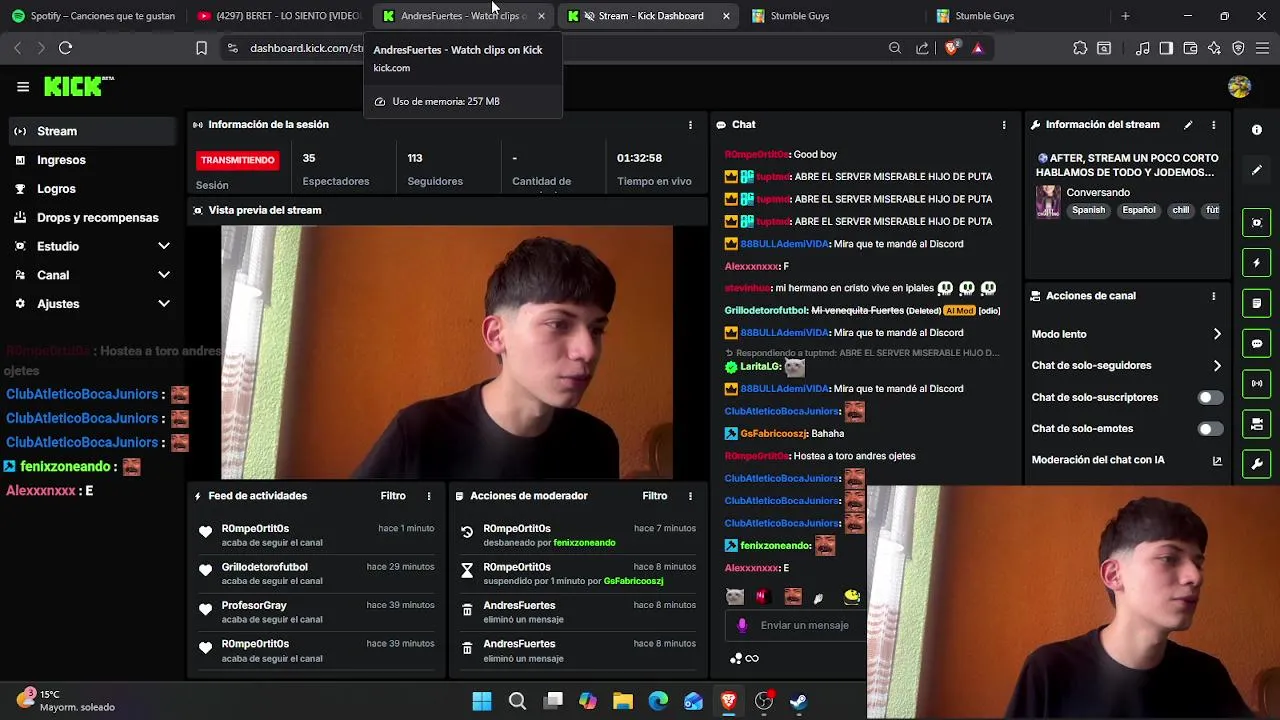
Task: Switch to Spotify browser tab
Action: (93, 16)
